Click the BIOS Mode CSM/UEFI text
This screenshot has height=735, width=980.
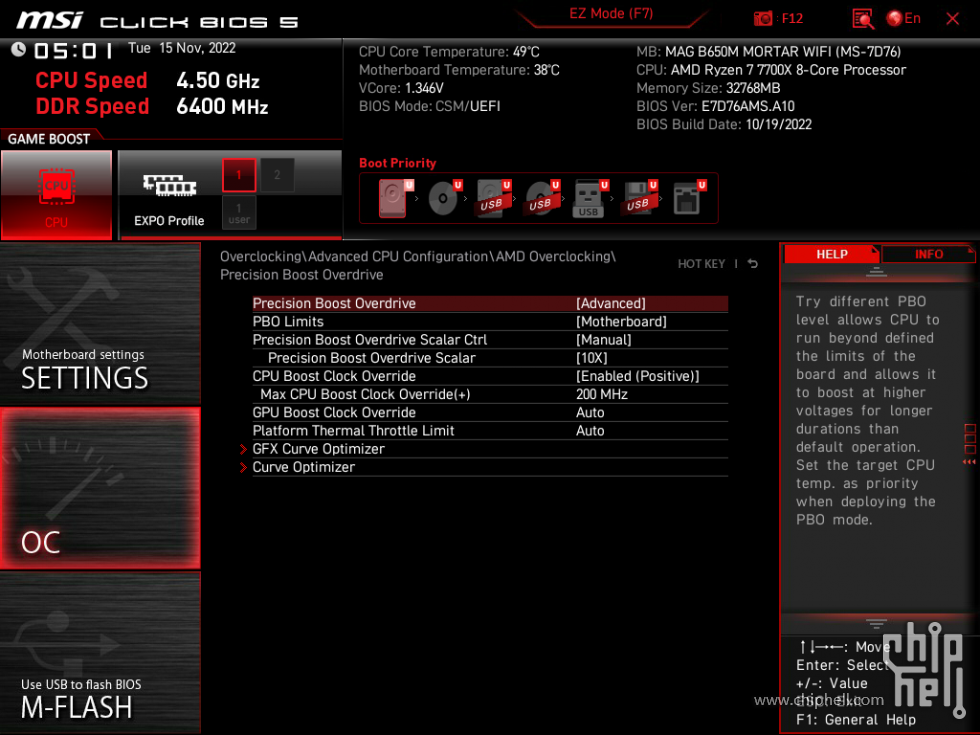(429, 106)
